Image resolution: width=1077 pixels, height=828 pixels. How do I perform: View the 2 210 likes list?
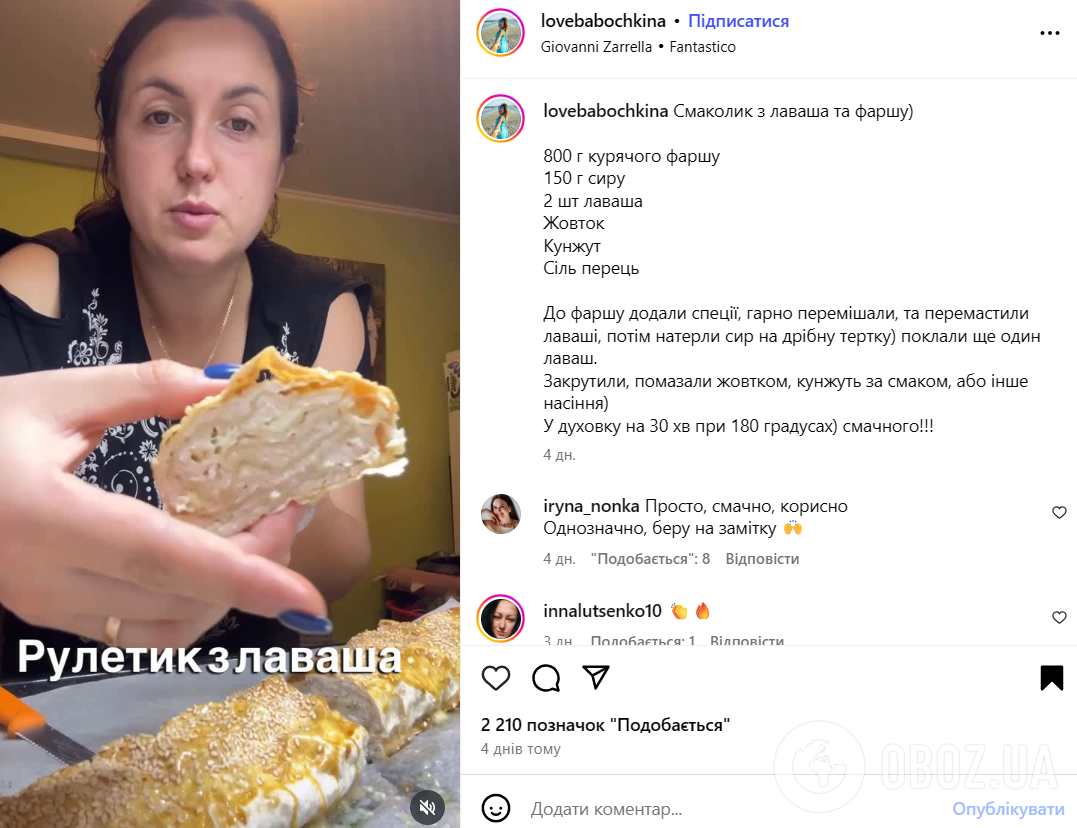click(x=605, y=725)
